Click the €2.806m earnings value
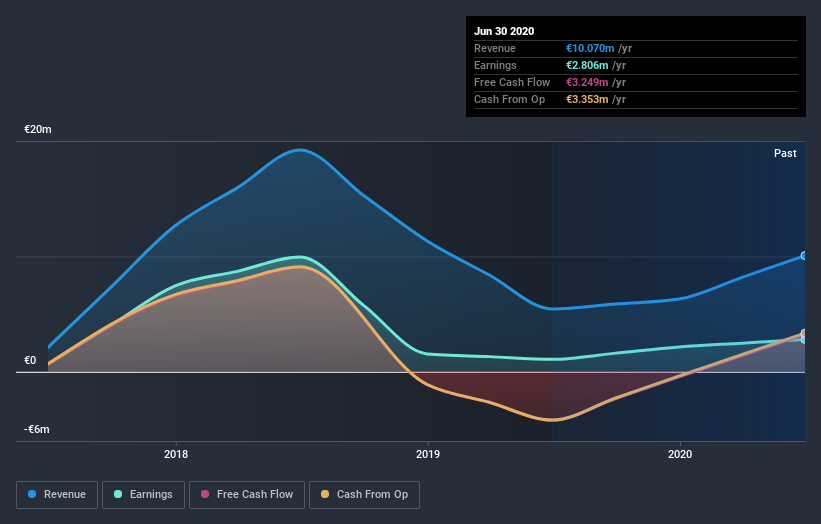 [x=587, y=65]
